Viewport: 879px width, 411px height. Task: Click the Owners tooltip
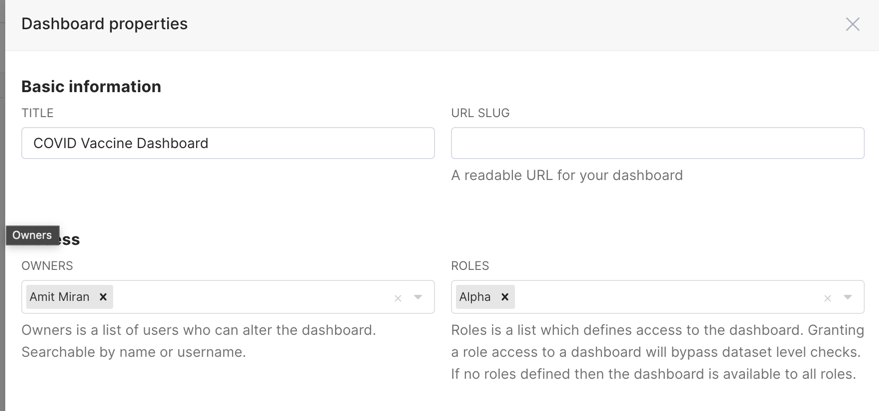coord(32,235)
